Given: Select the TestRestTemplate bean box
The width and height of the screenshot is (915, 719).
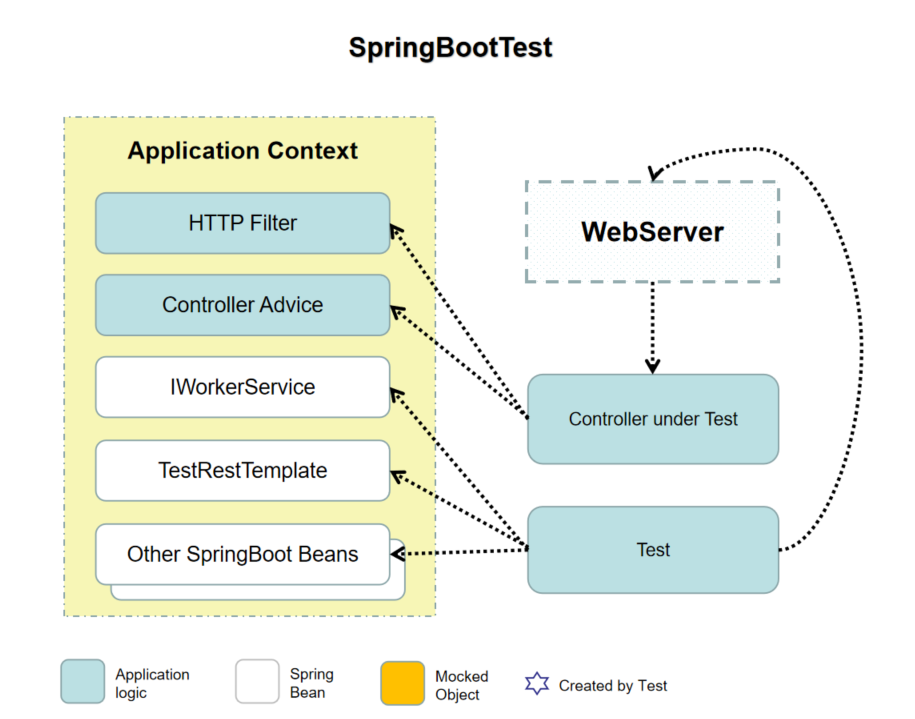Looking at the screenshot, I should [x=243, y=470].
